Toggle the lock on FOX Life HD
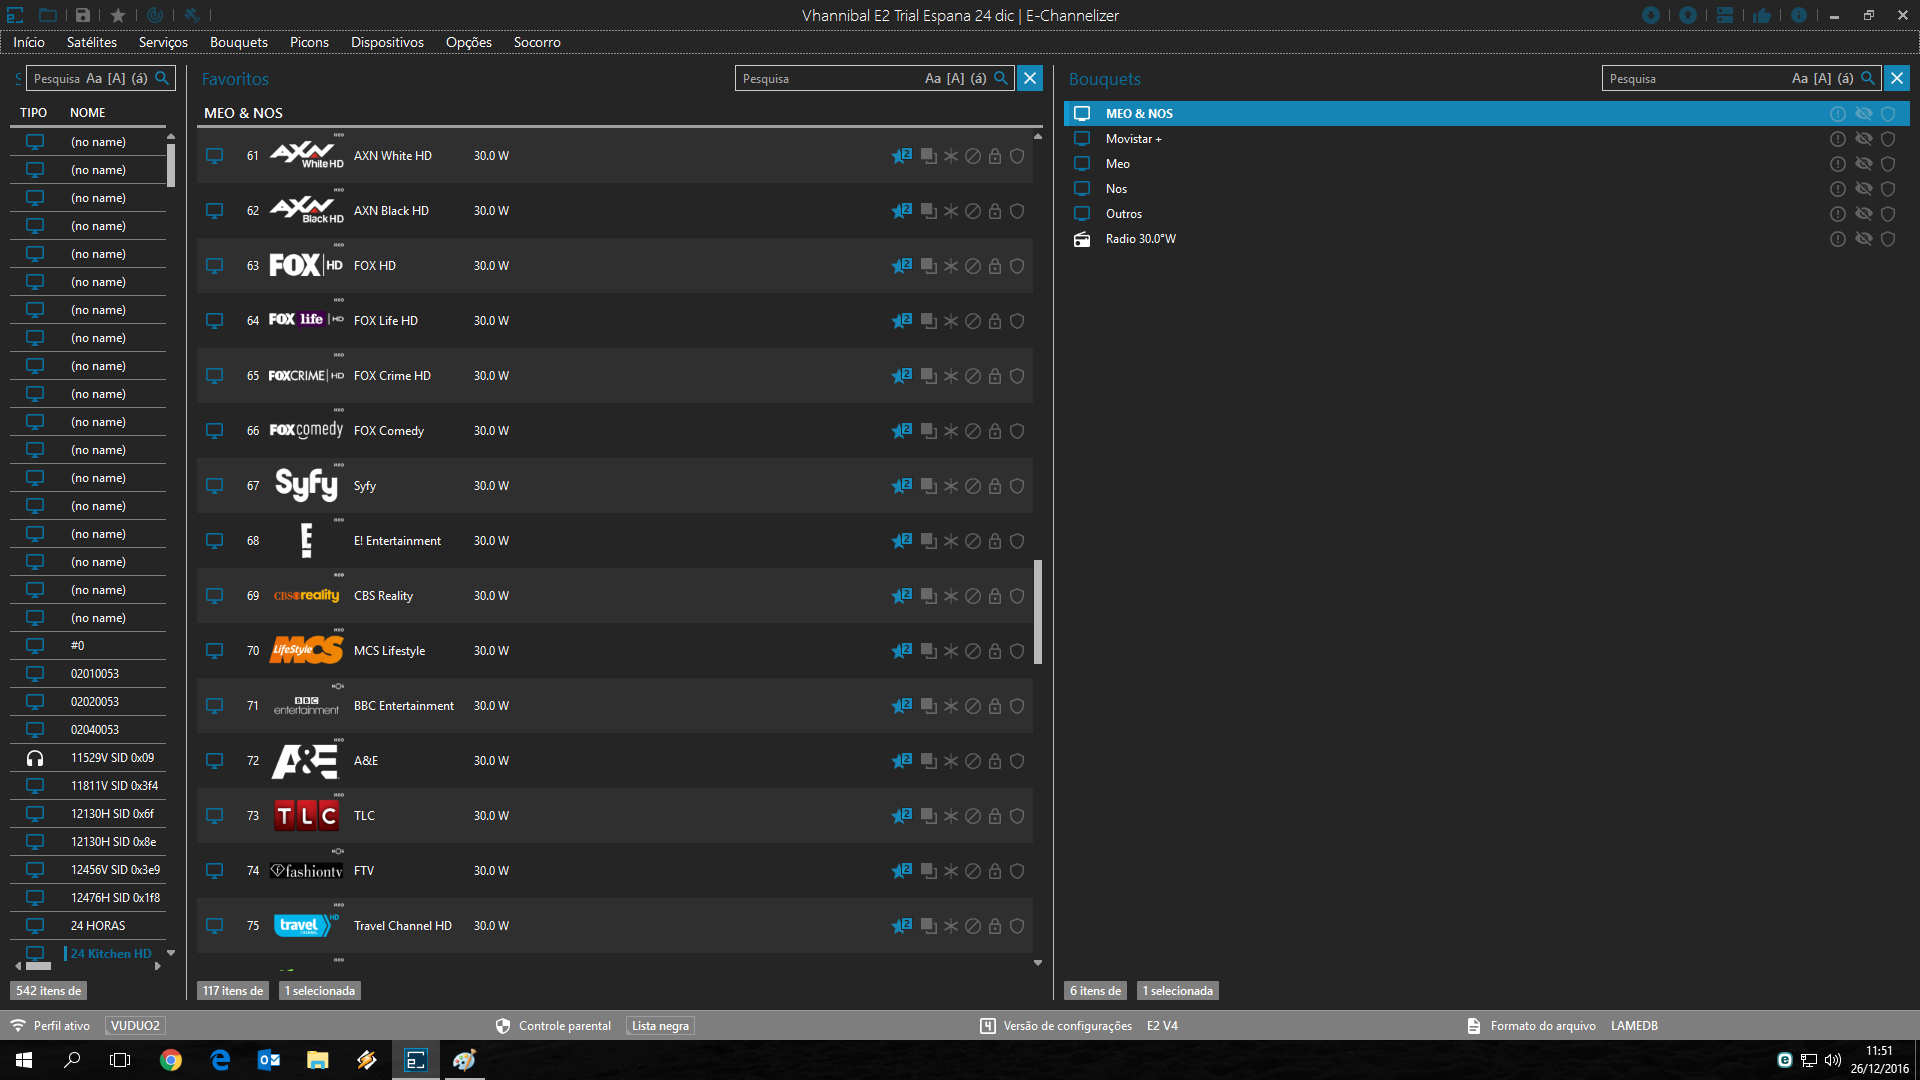 995,321
